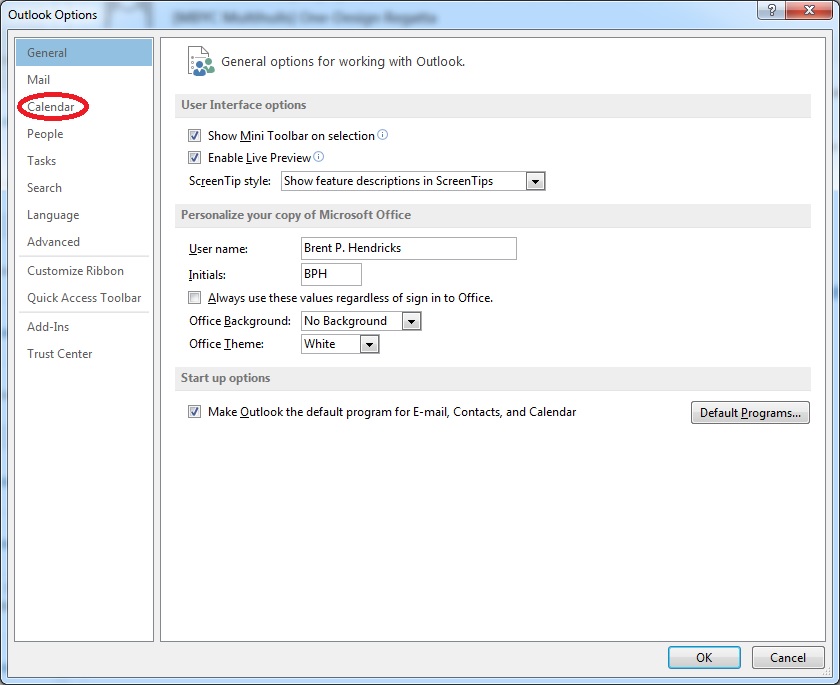Click the Default Programs button
This screenshot has width=840, height=685.
click(x=750, y=413)
